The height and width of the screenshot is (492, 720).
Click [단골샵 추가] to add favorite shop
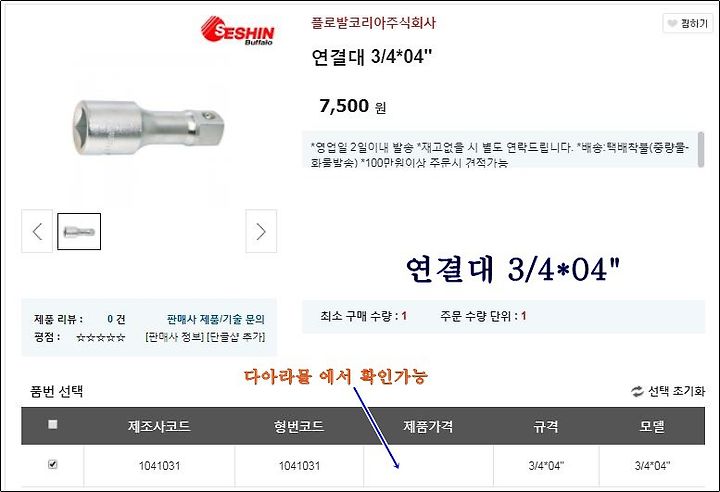236,337
